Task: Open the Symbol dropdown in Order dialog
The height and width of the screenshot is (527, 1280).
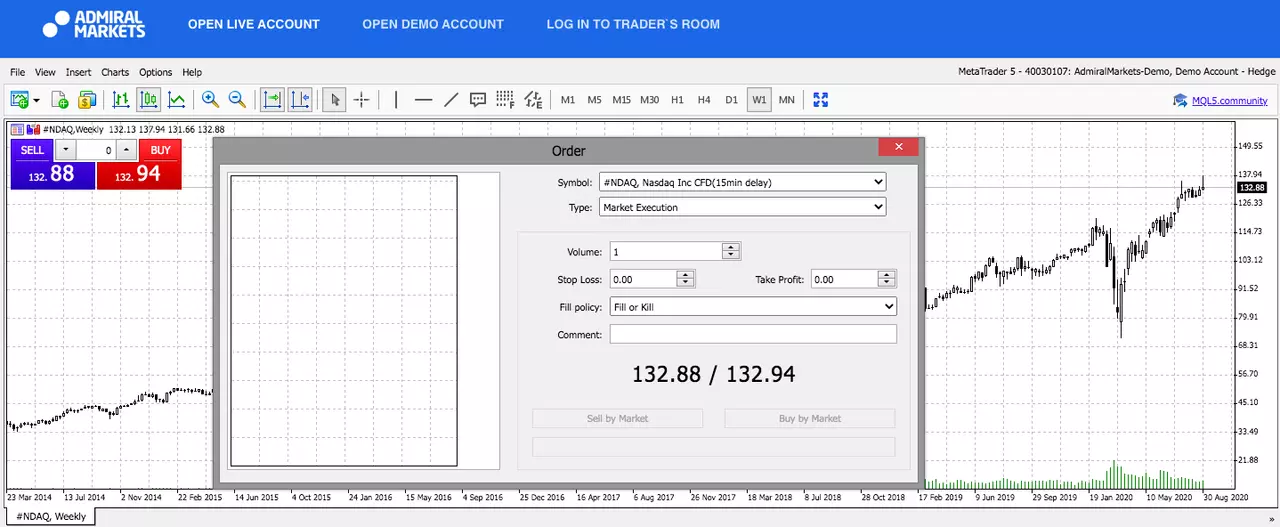Action: click(x=742, y=182)
